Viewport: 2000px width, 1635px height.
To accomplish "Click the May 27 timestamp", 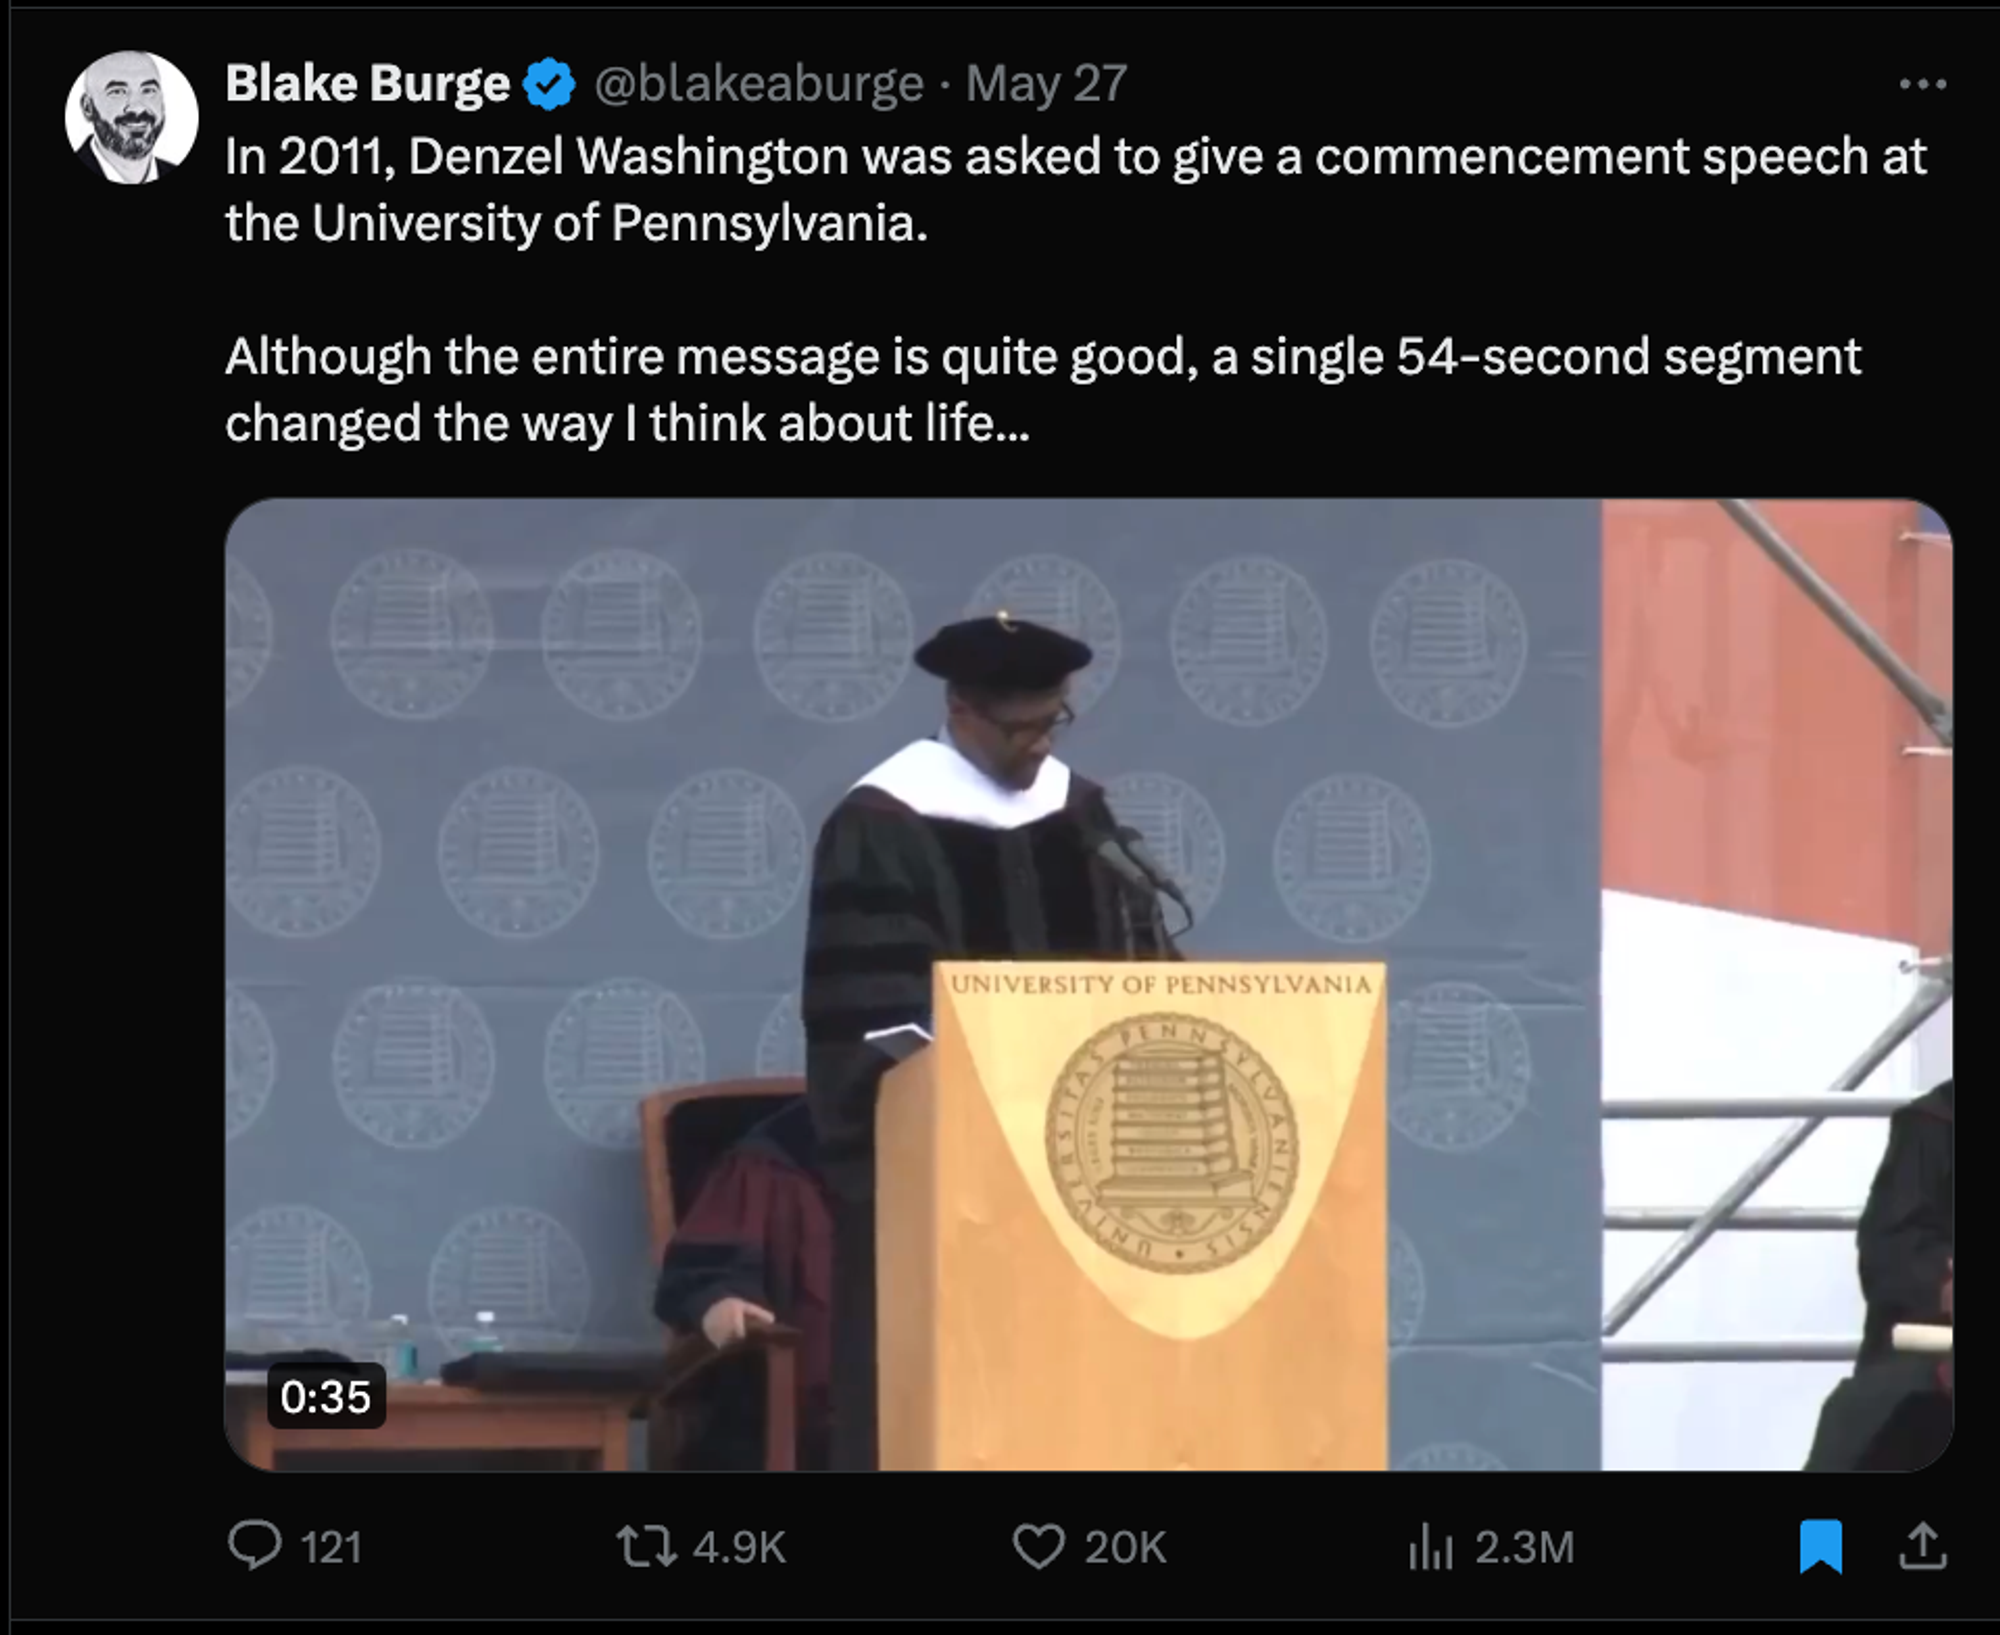I will (1047, 84).
